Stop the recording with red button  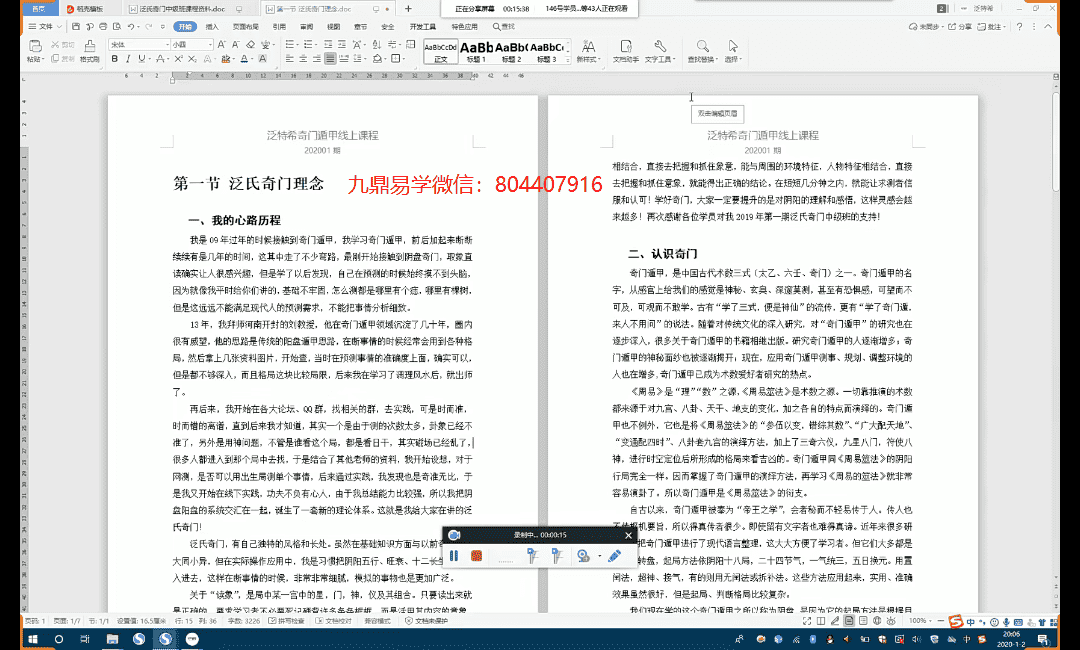(x=478, y=555)
